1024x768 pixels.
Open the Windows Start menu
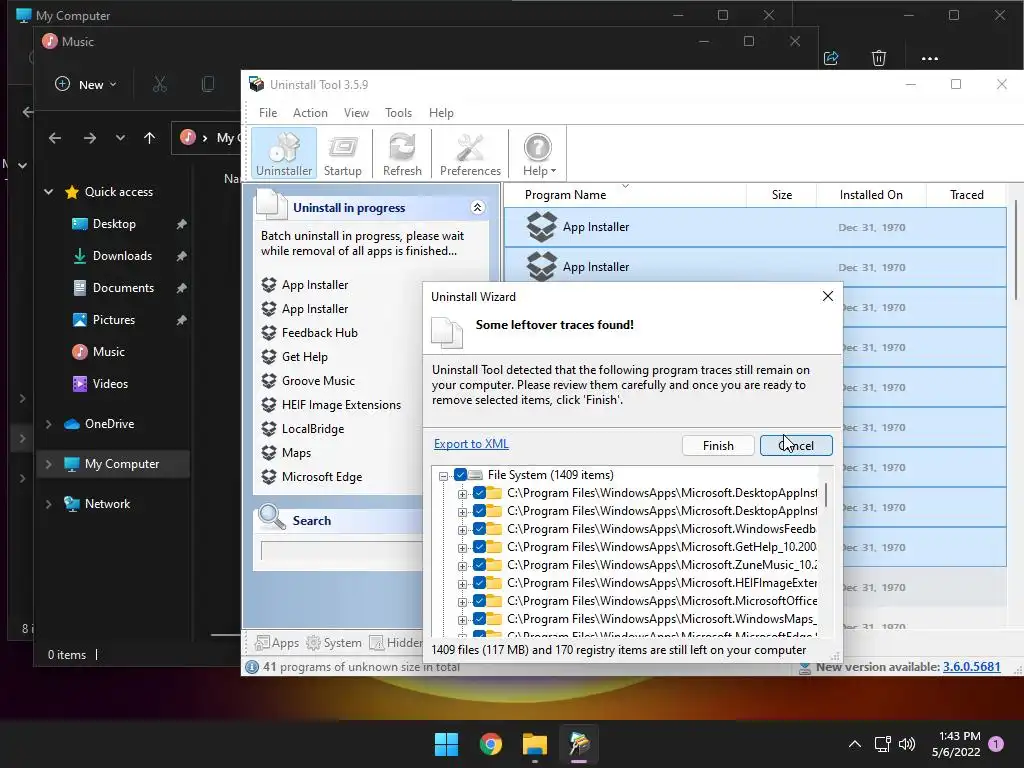[x=447, y=744]
